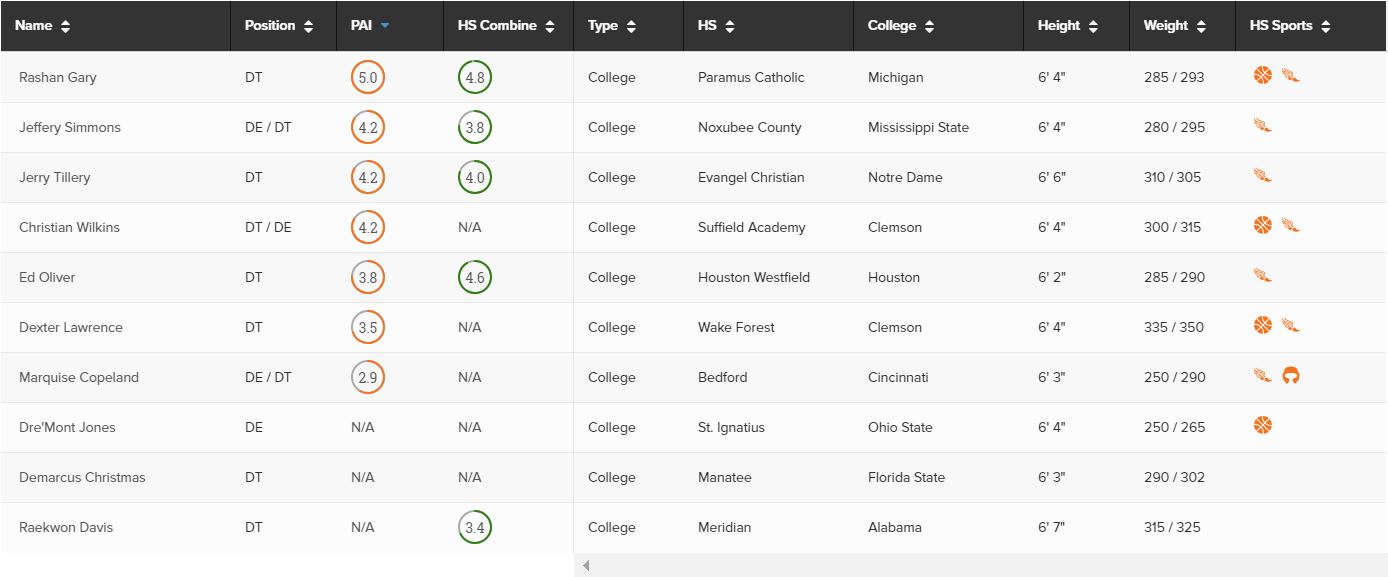Click horizontal scrollbar left arrow
This screenshot has width=1388, height=577.
tap(586, 566)
